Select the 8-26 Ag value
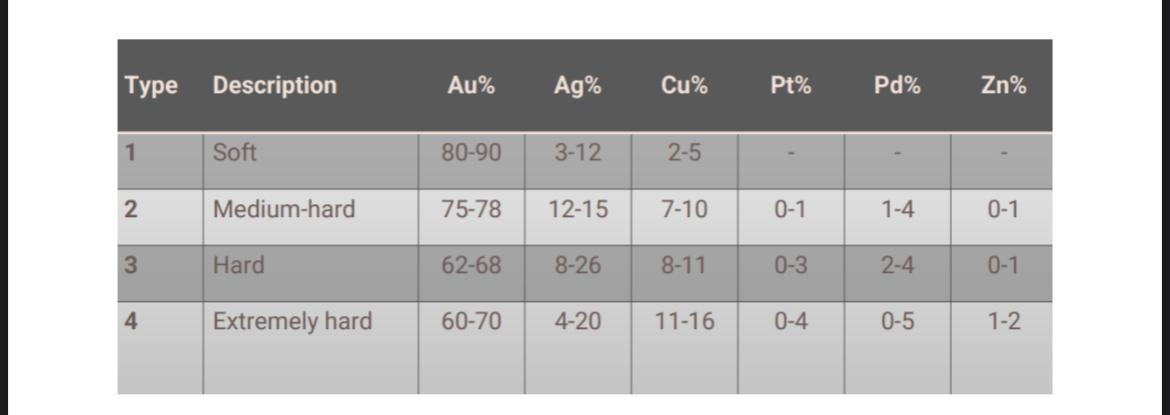The height and width of the screenshot is (415, 1170). point(578,265)
